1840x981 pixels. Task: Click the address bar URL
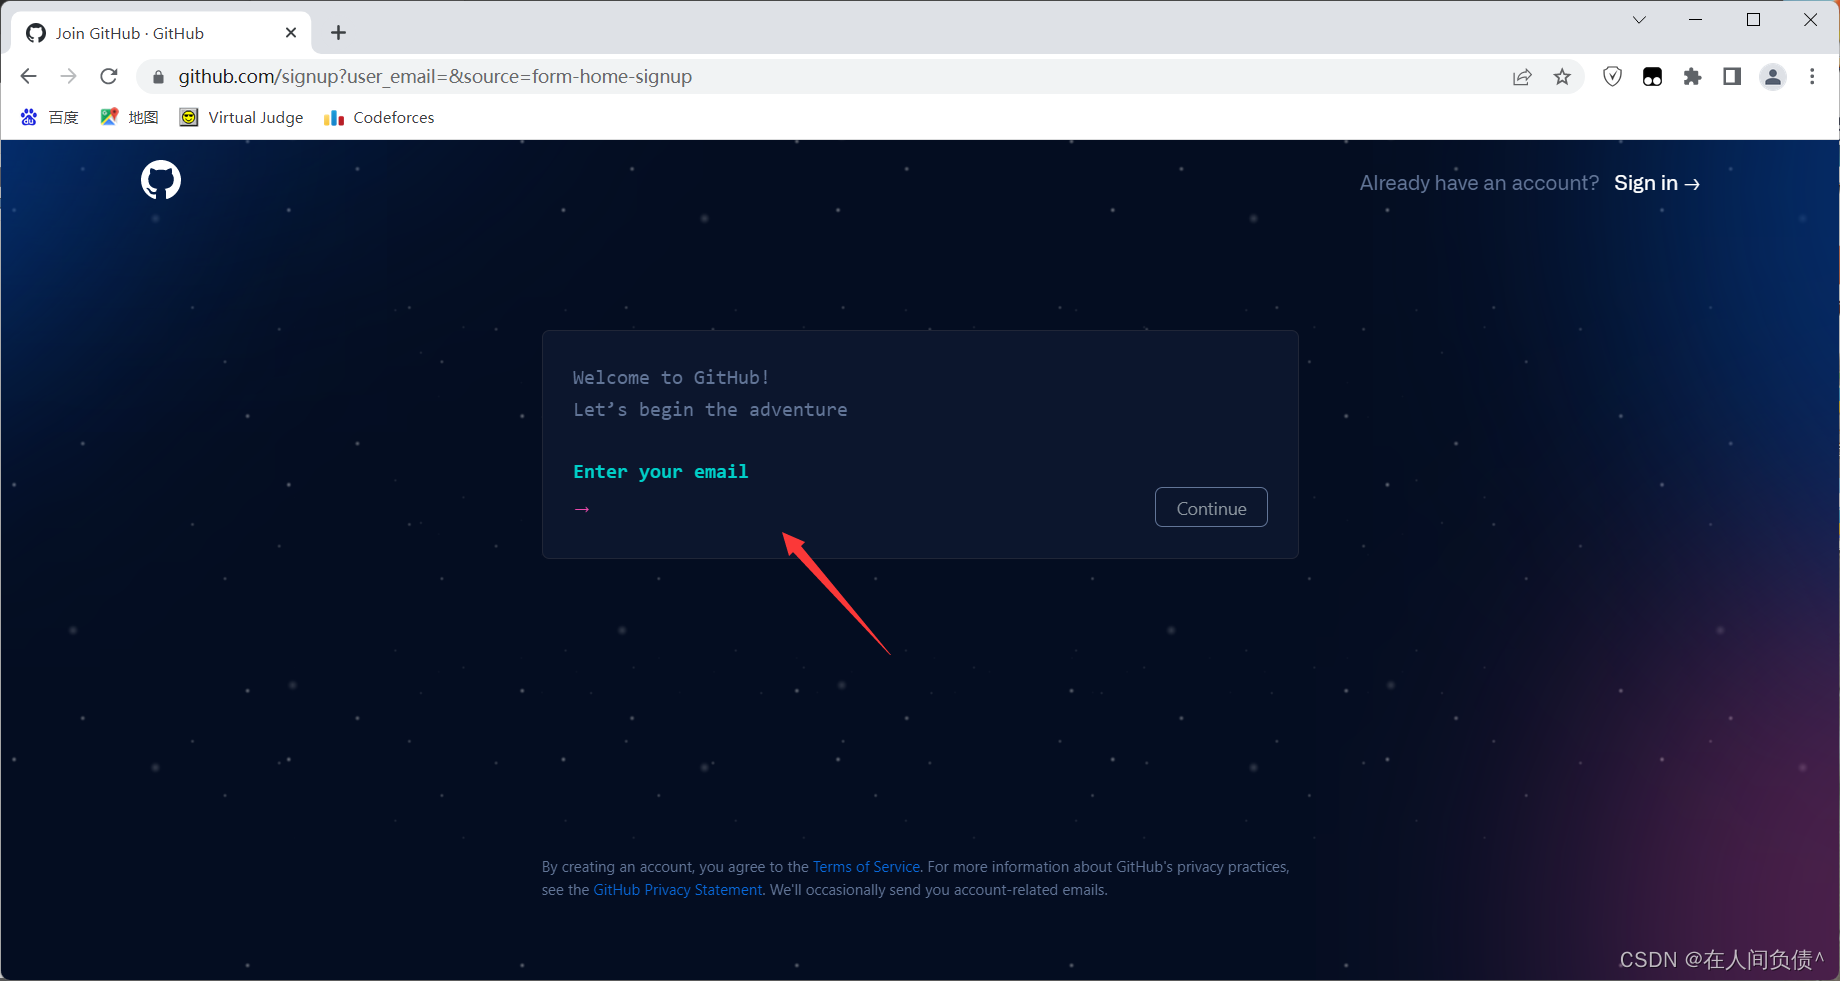[435, 77]
